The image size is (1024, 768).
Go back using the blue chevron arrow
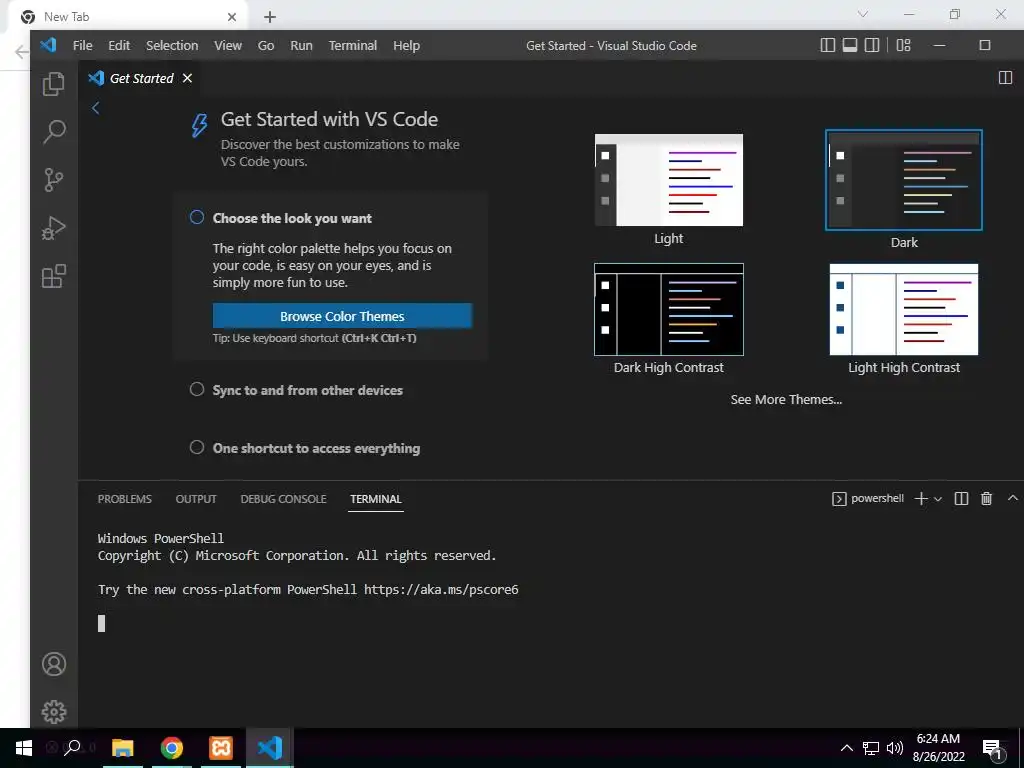tap(95, 108)
